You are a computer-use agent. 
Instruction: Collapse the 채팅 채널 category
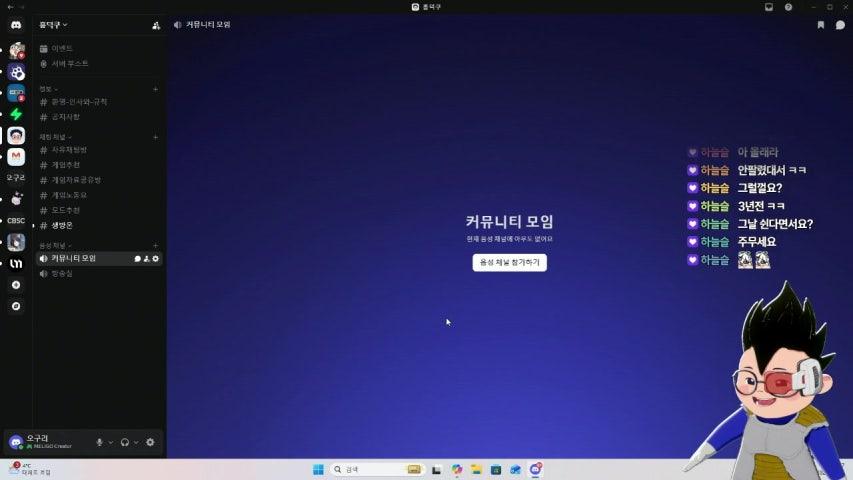(x=55, y=137)
